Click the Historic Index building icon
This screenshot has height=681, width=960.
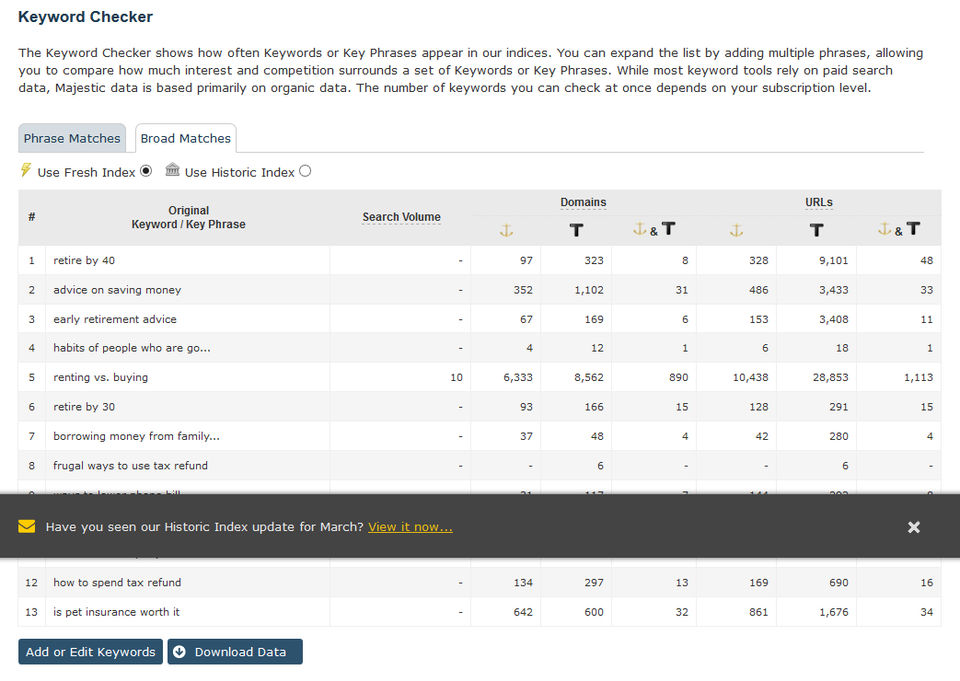[173, 171]
